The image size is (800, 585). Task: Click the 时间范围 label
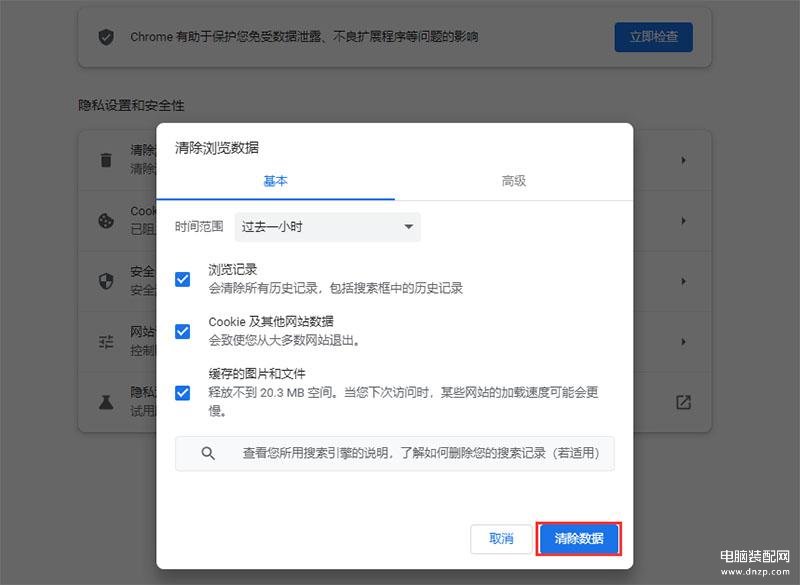[199, 226]
